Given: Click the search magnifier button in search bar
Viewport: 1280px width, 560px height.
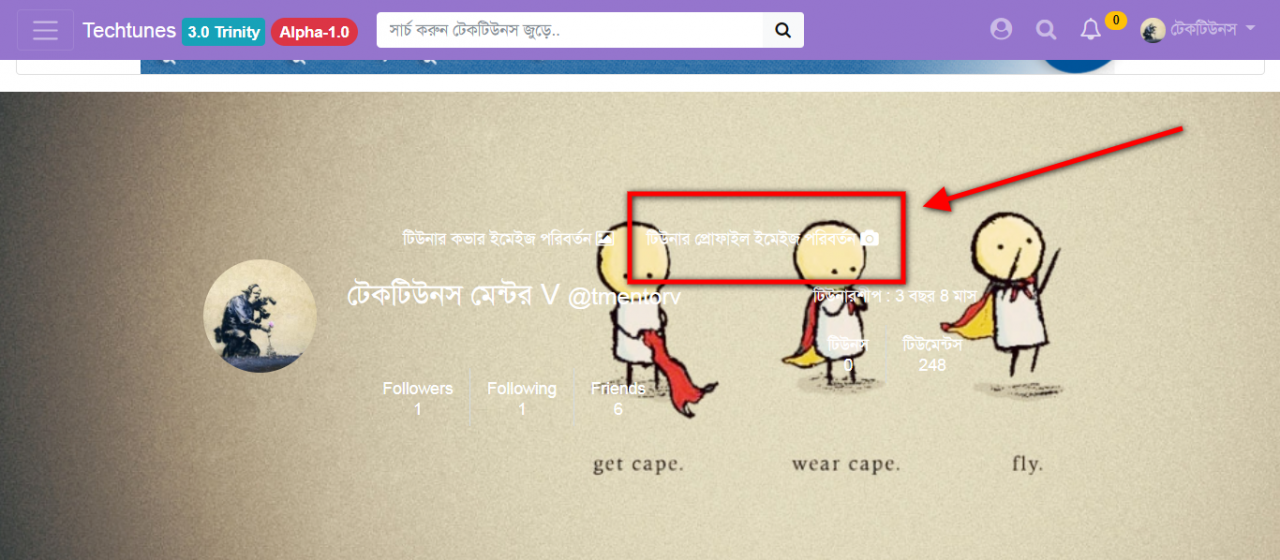Looking at the screenshot, I should pyautogui.click(x=783, y=30).
